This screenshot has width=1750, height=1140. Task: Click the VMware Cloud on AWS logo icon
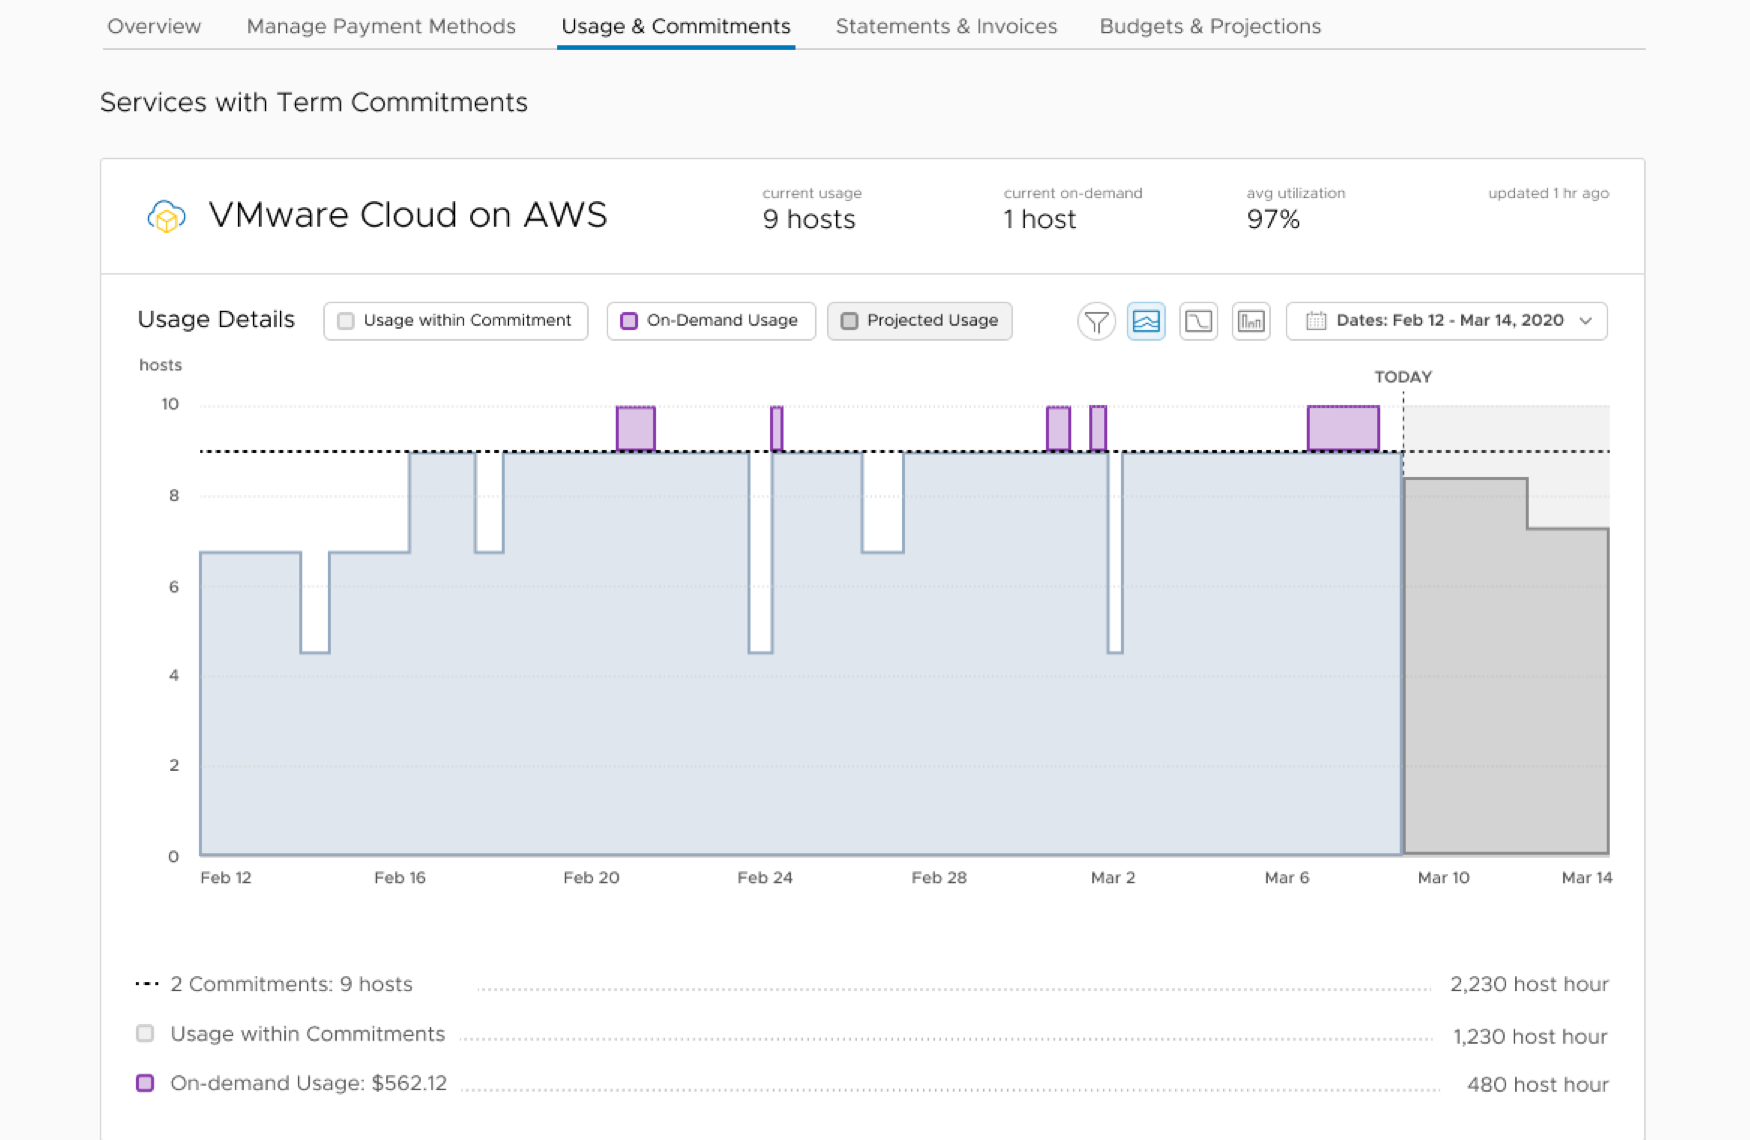point(166,216)
